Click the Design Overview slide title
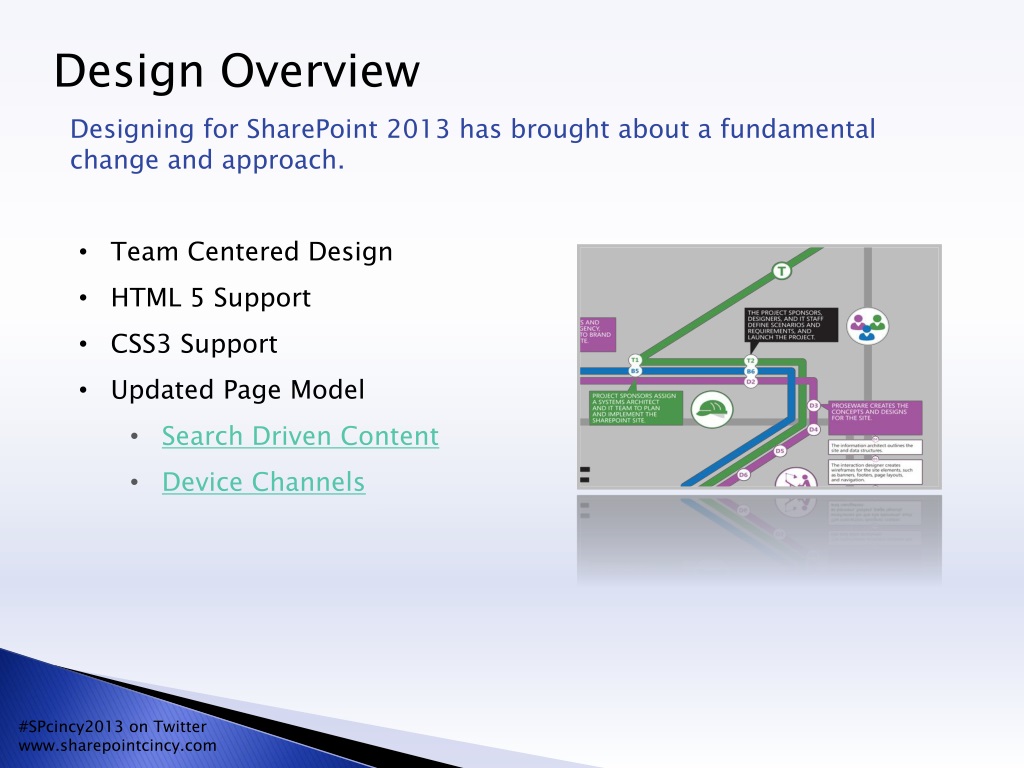 point(236,71)
